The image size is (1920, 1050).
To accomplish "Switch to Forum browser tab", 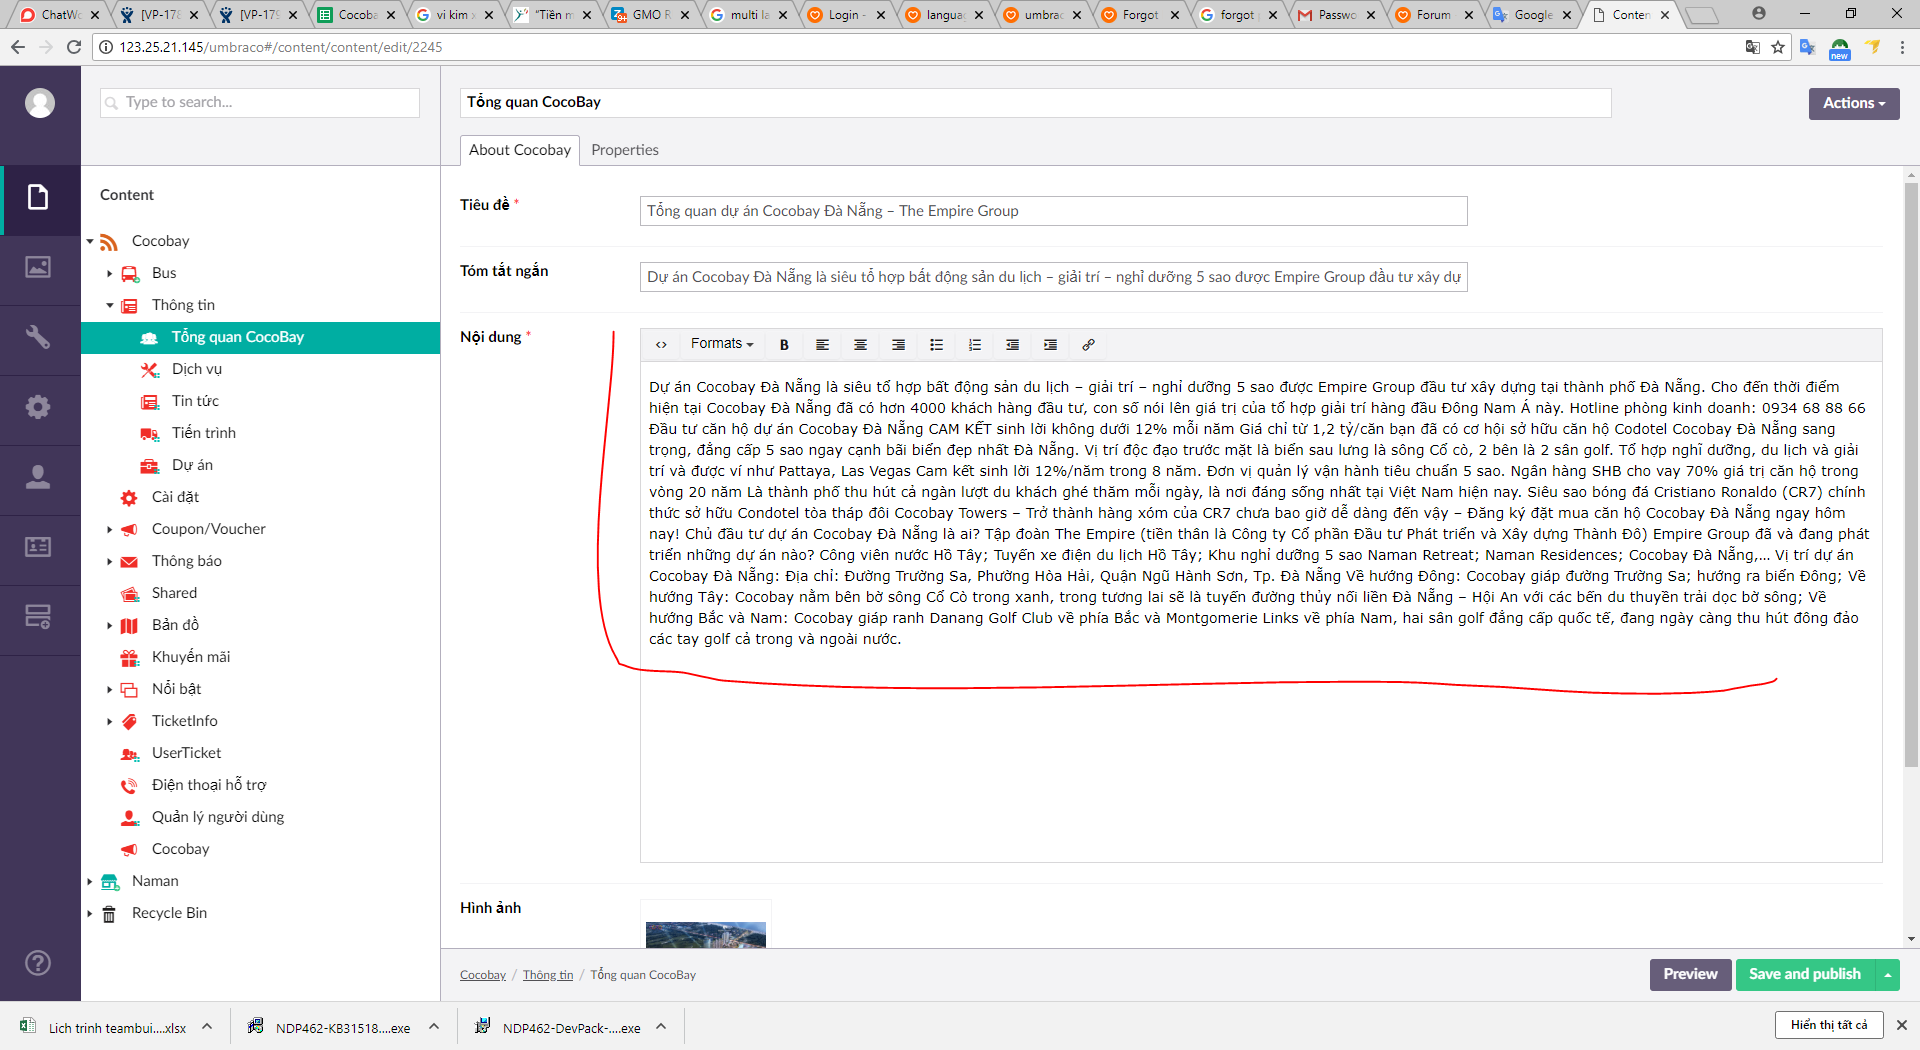I will (1433, 14).
